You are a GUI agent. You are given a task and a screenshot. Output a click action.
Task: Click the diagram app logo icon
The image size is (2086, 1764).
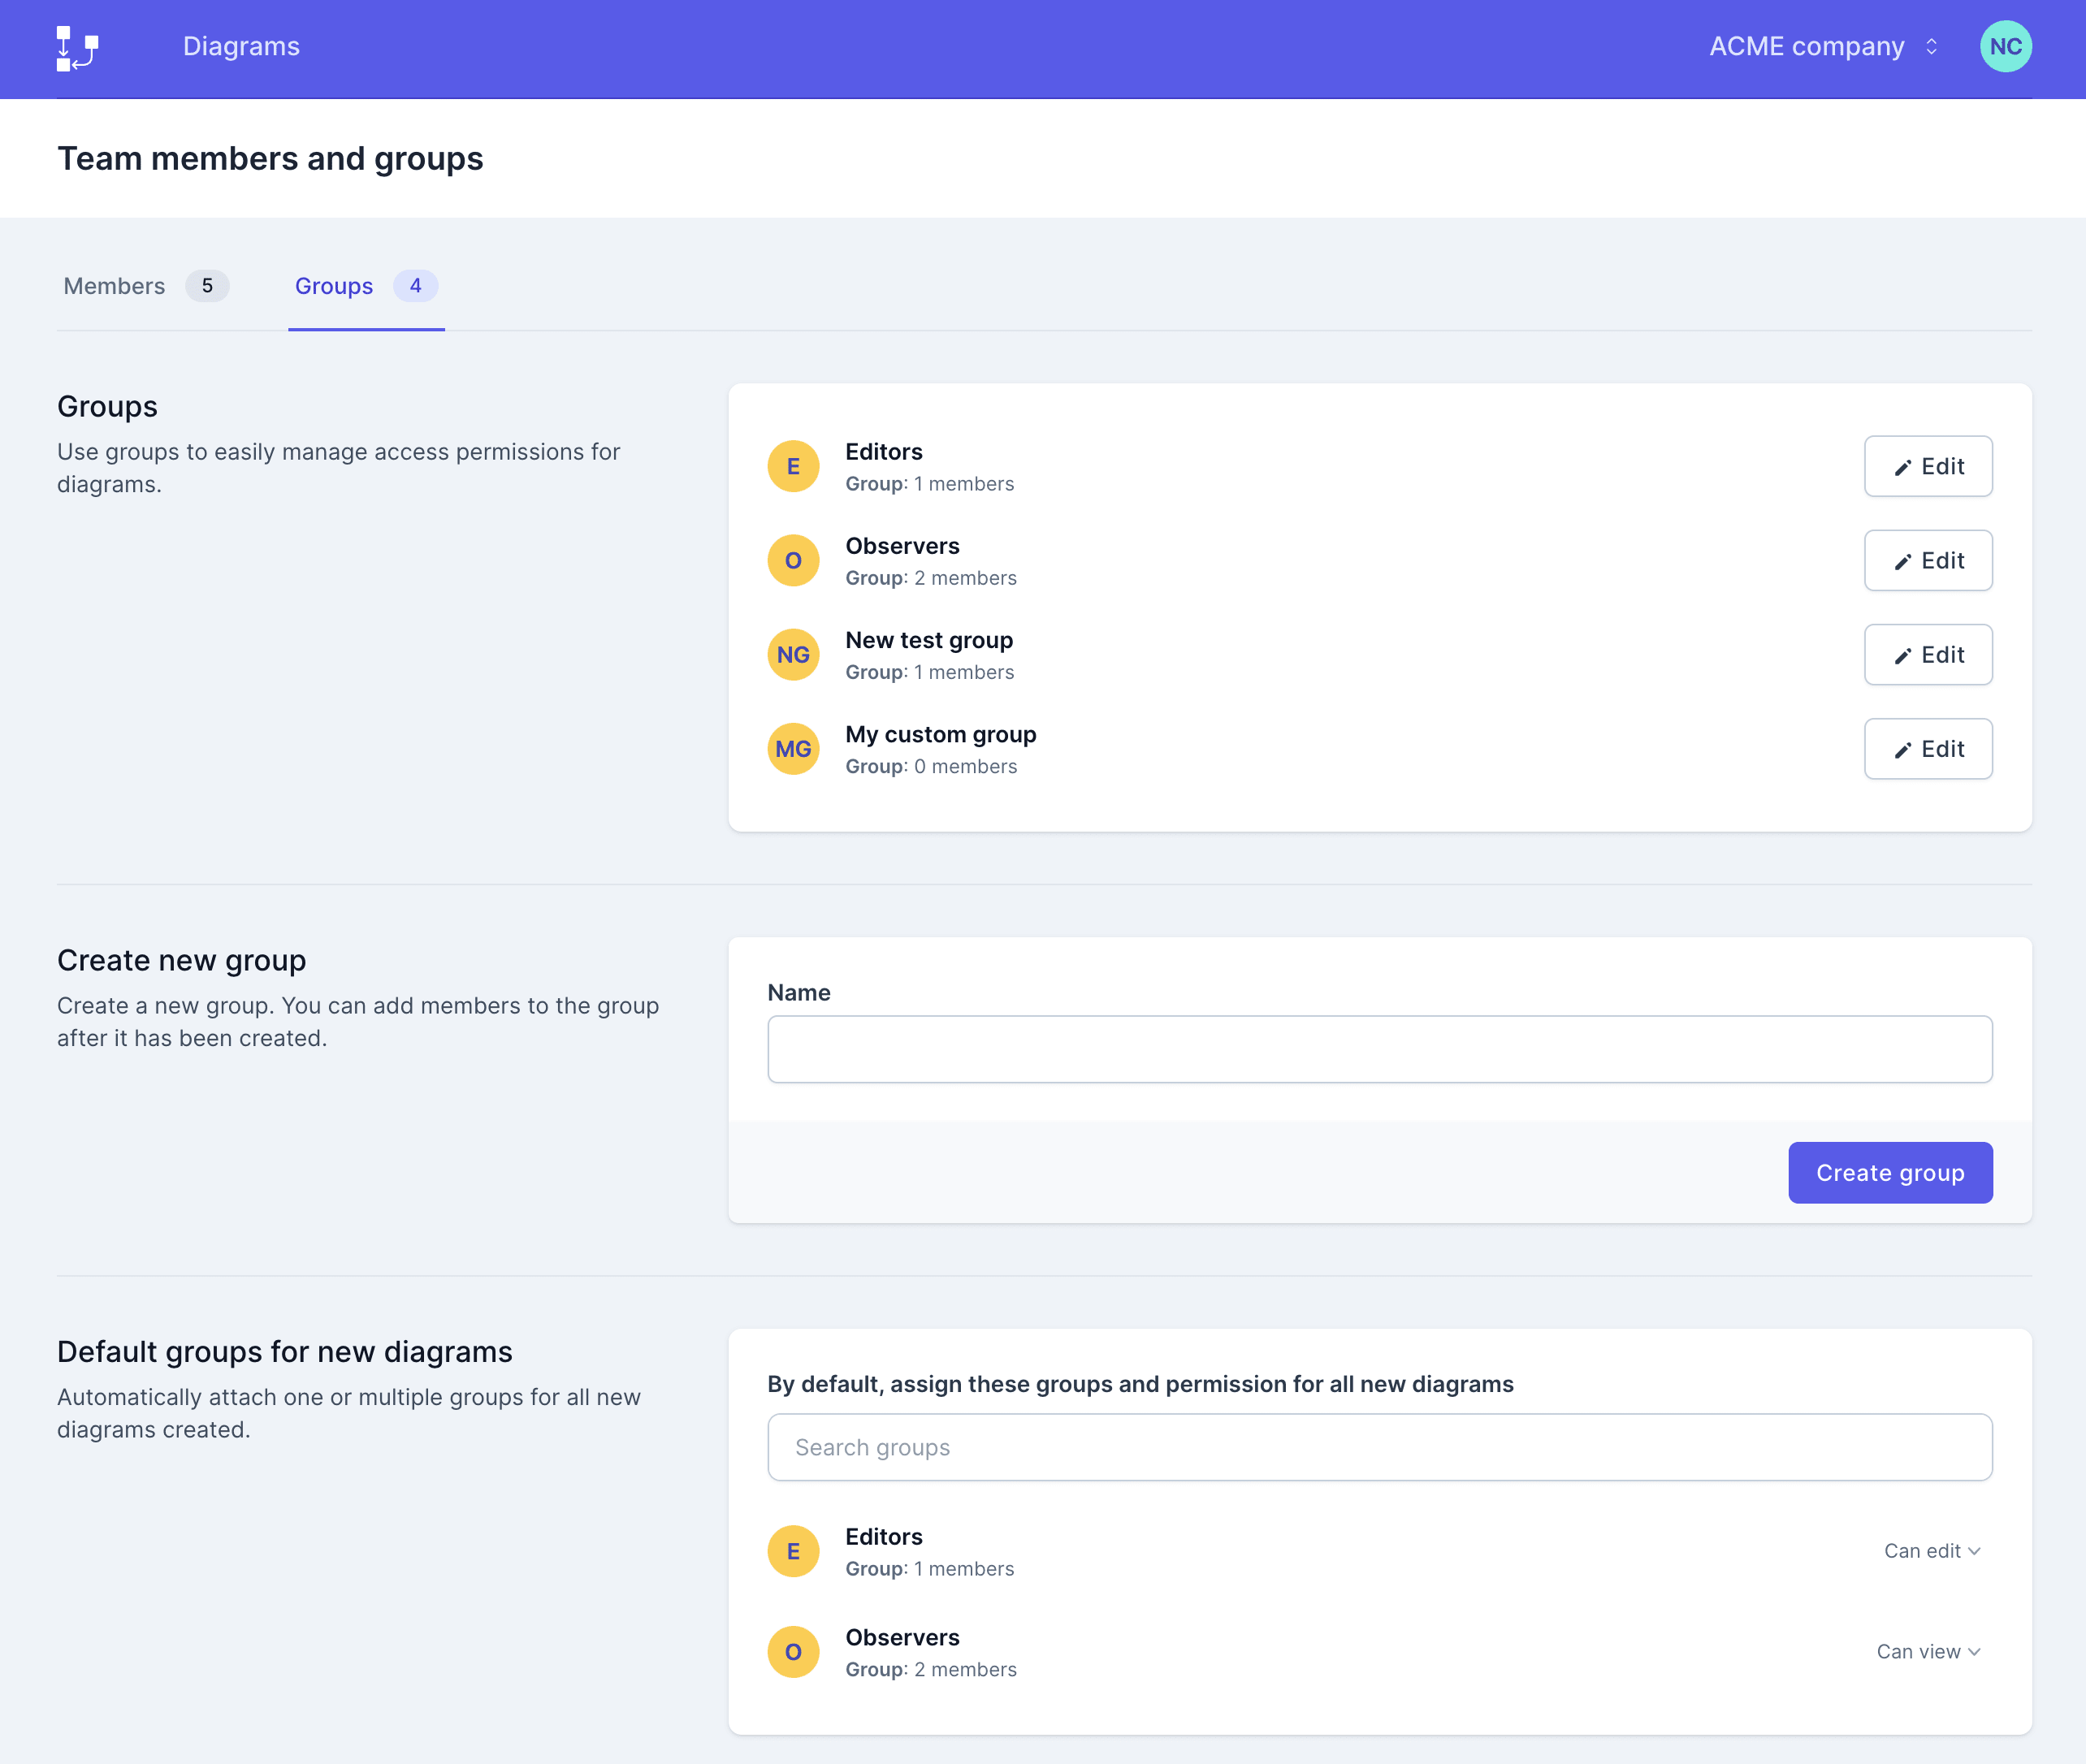[77, 47]
